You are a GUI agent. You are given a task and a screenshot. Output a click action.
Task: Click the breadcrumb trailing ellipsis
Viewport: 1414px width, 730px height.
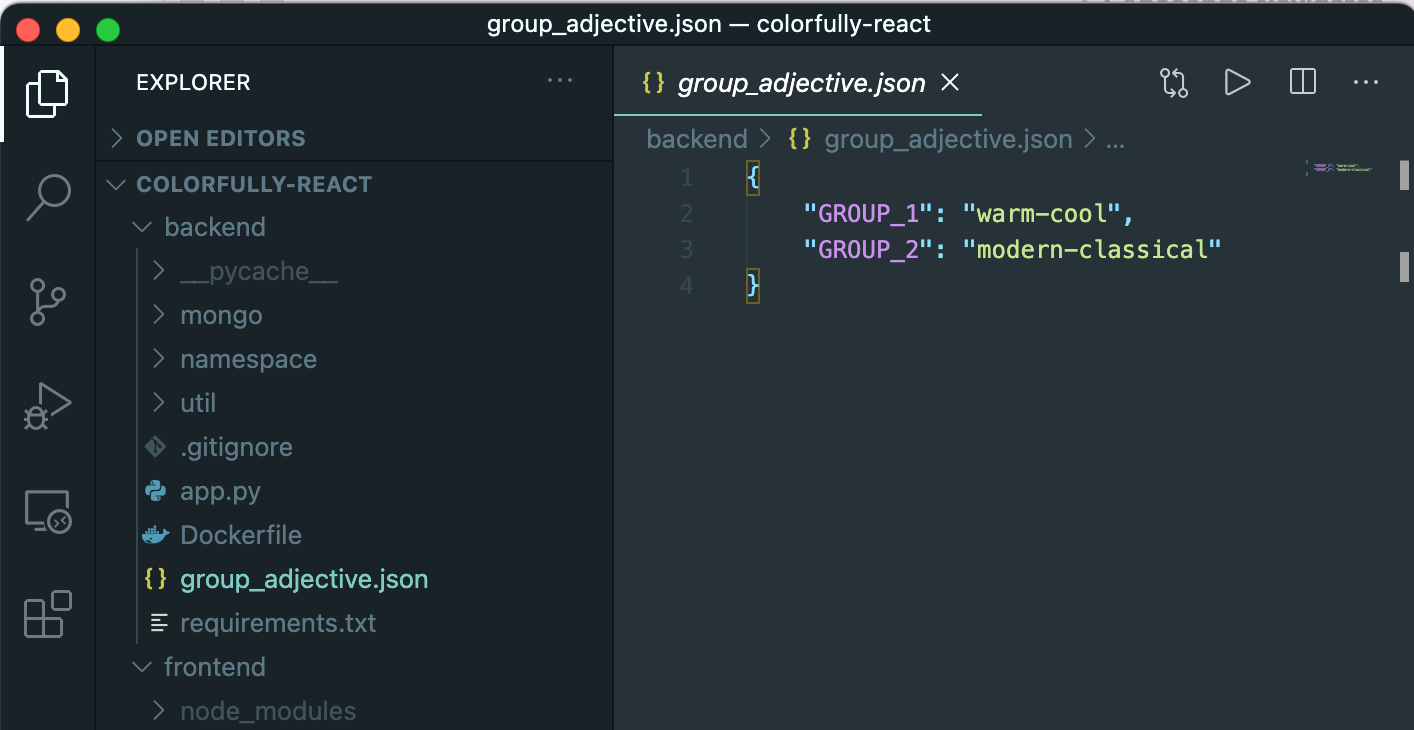click(x=1114, y=141)
